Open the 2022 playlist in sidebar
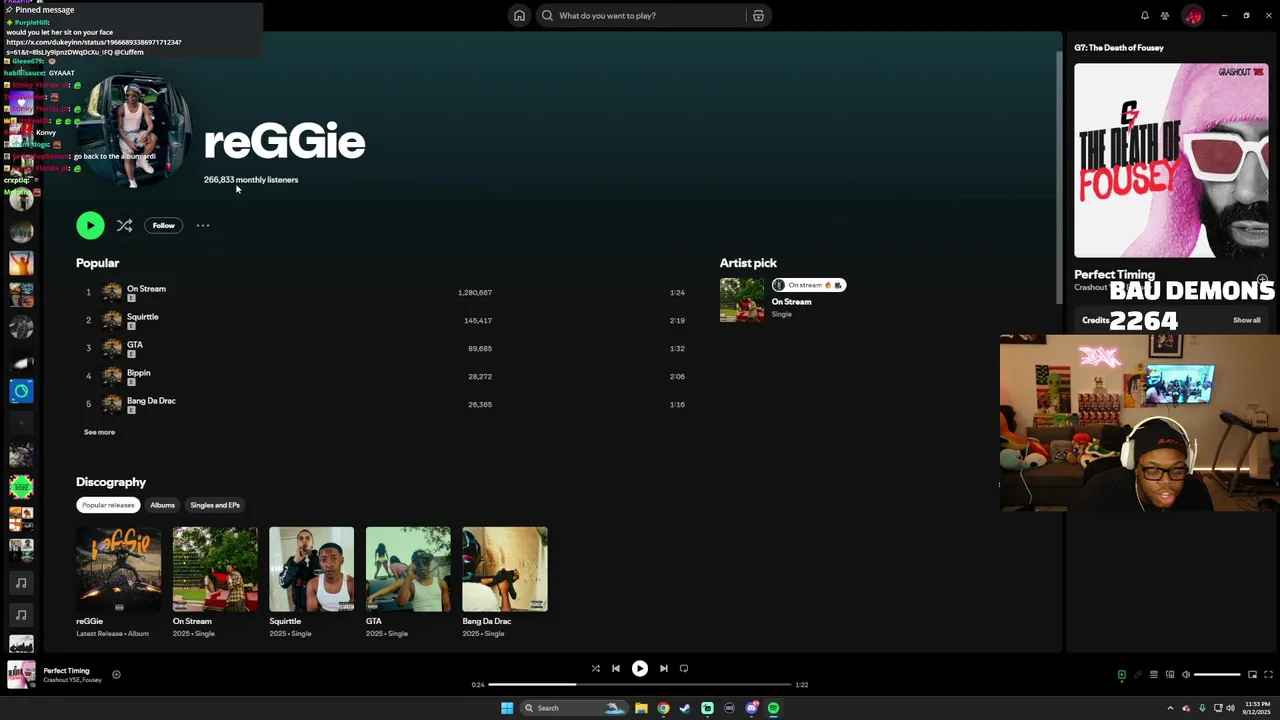 (x=21, y=487)
